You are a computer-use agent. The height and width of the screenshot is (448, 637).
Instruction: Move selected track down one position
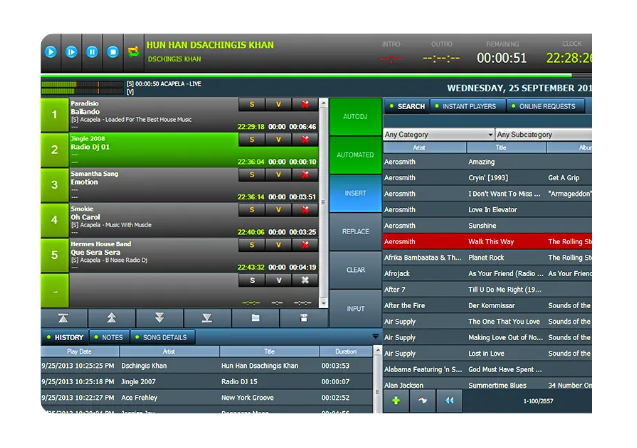click(158, 318)
